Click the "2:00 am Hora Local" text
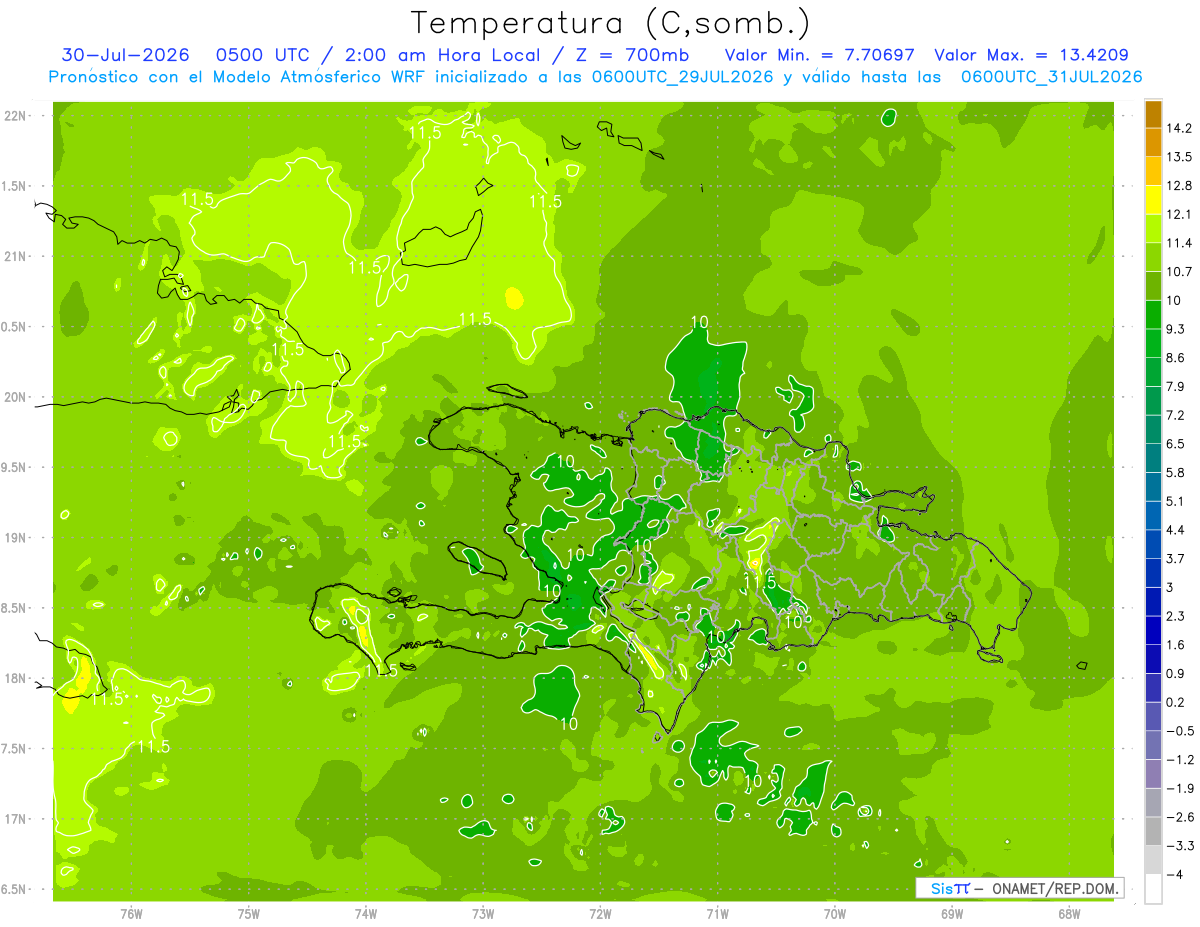 point(443,55)
